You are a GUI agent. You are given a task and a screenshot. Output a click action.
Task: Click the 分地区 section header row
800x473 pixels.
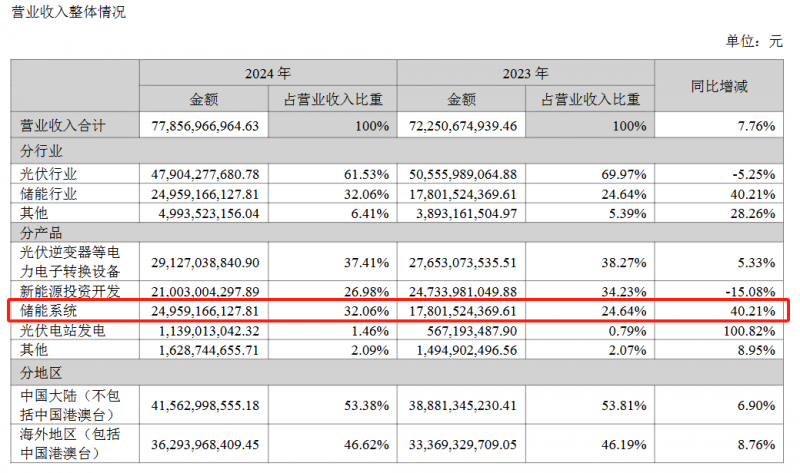coord(42,370)
